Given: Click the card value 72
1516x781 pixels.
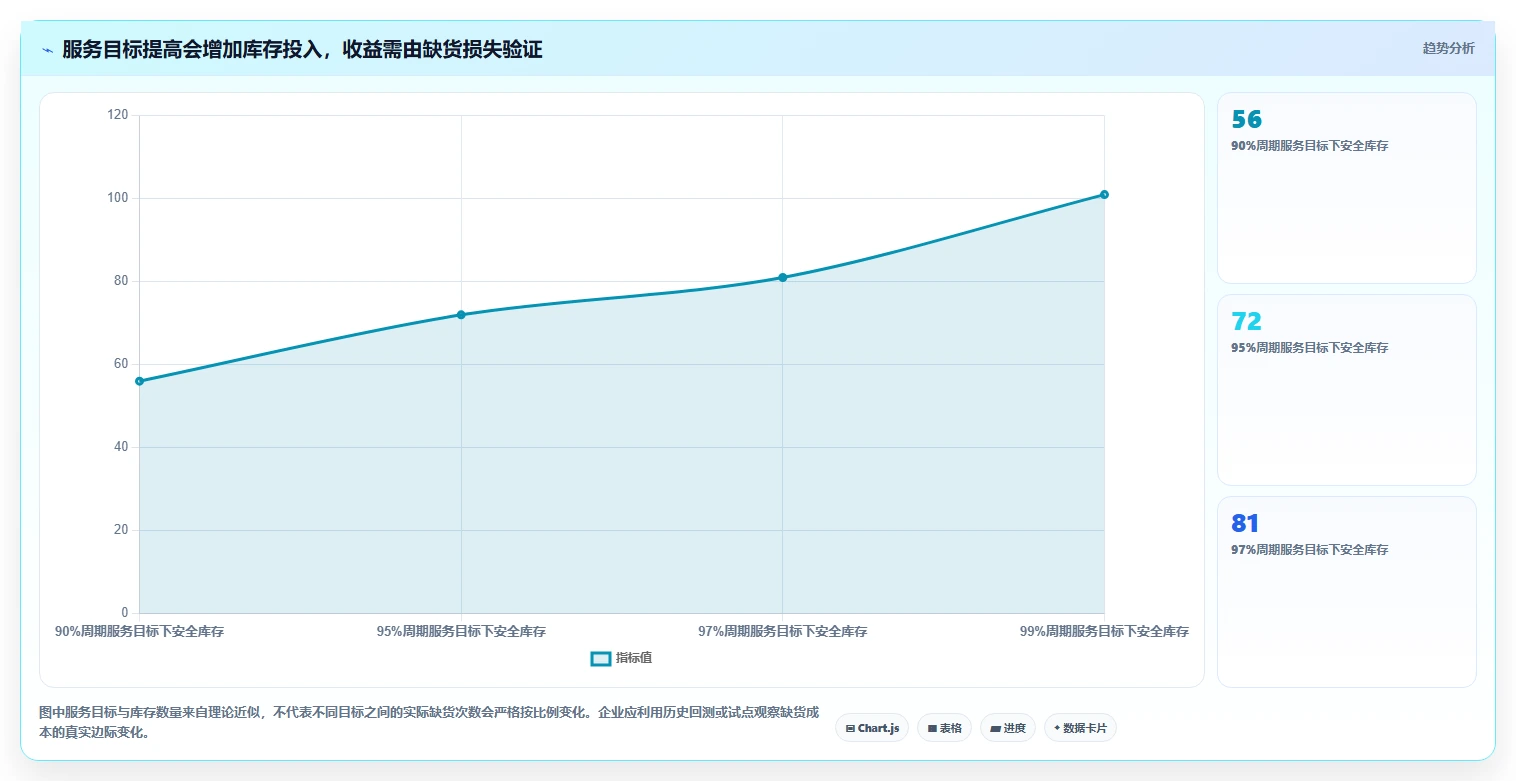Looking at the screenshot, I should 1246,322.
